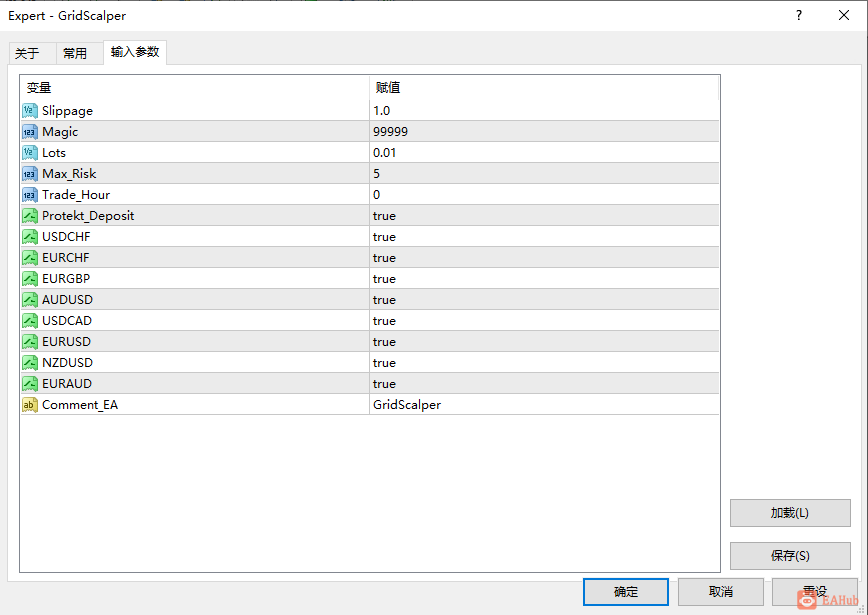Click the integer icon beside Magic

(30, 132)
